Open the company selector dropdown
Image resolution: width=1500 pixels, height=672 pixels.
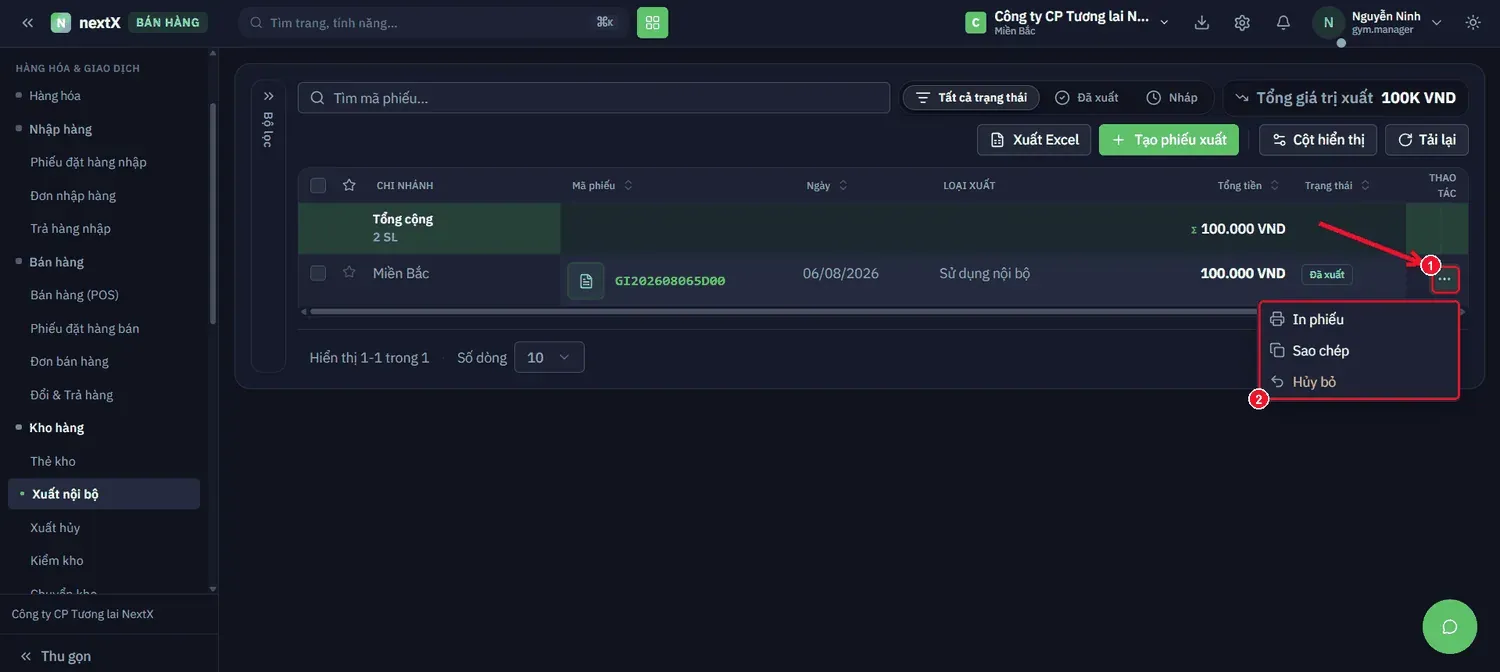click(1067, 22)
